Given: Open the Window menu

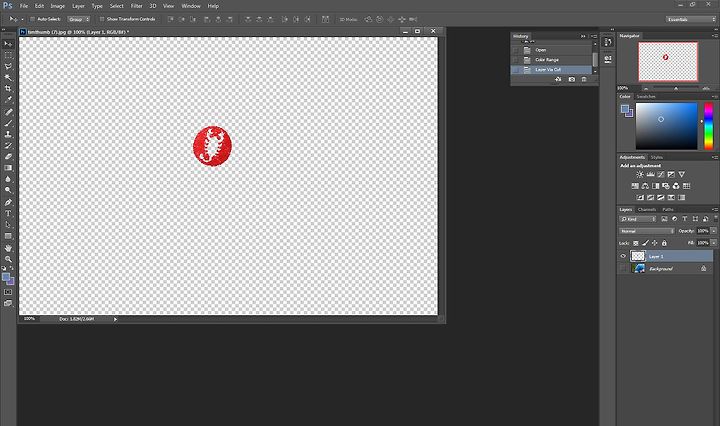Looking at the screenshot, I should point(191,6).
